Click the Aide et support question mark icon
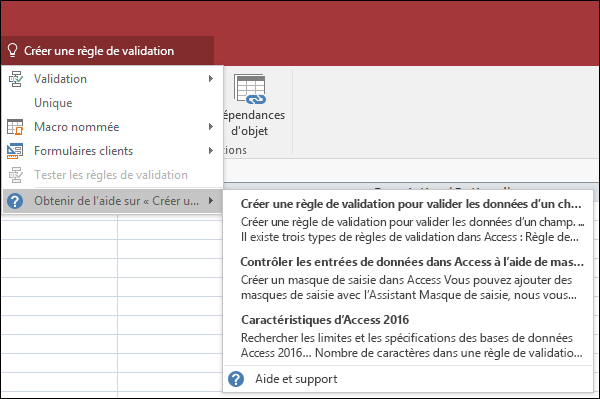 click(236, 379)
